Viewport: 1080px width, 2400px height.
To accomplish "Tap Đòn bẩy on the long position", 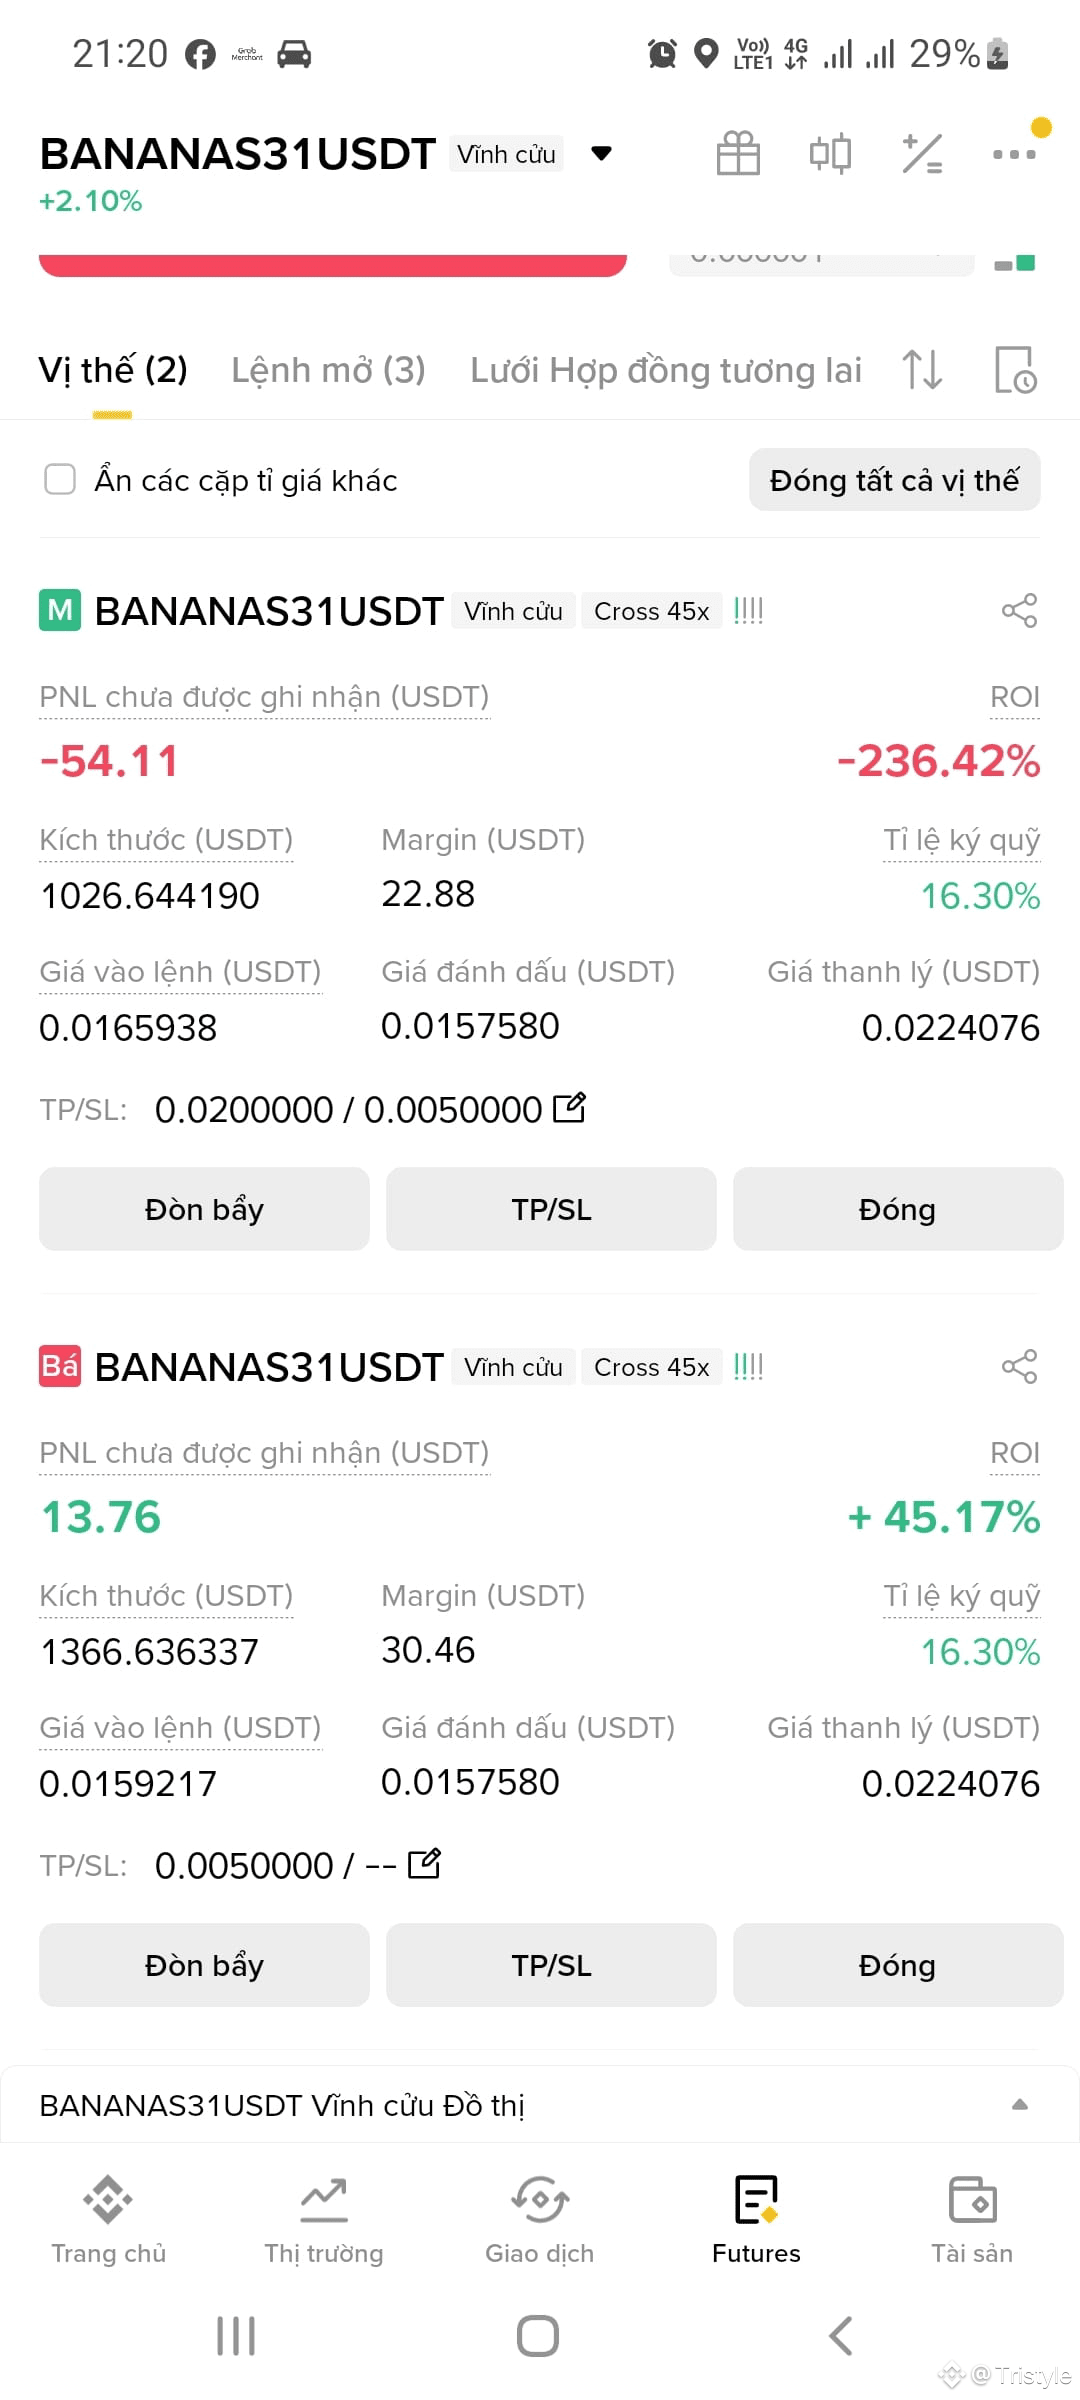I will tap(204, 1209).
